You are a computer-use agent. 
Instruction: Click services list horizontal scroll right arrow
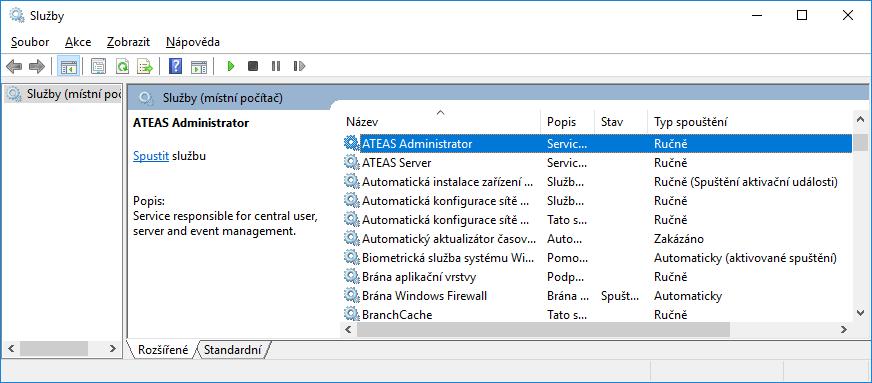point(844,329)
